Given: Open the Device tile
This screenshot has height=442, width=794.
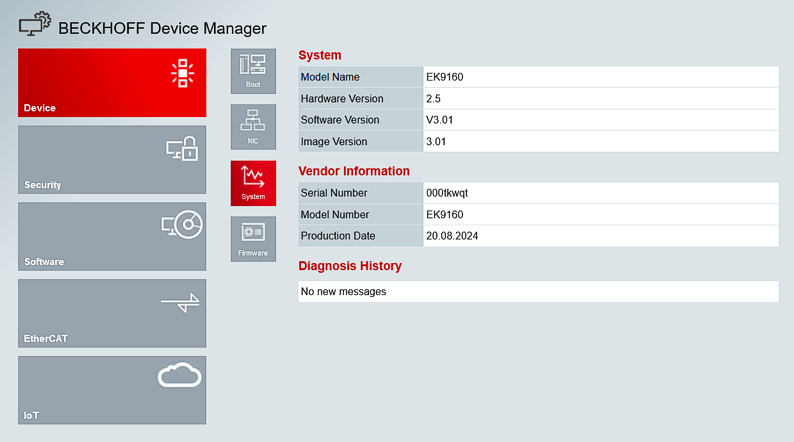Looking at the screenshot, I should coord(112,83).
